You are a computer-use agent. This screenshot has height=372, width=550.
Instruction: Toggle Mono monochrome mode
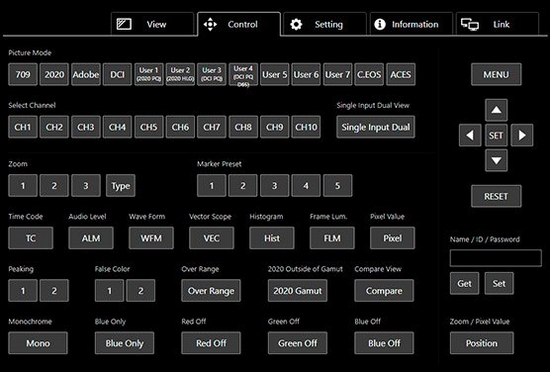[x=38, y=343]
